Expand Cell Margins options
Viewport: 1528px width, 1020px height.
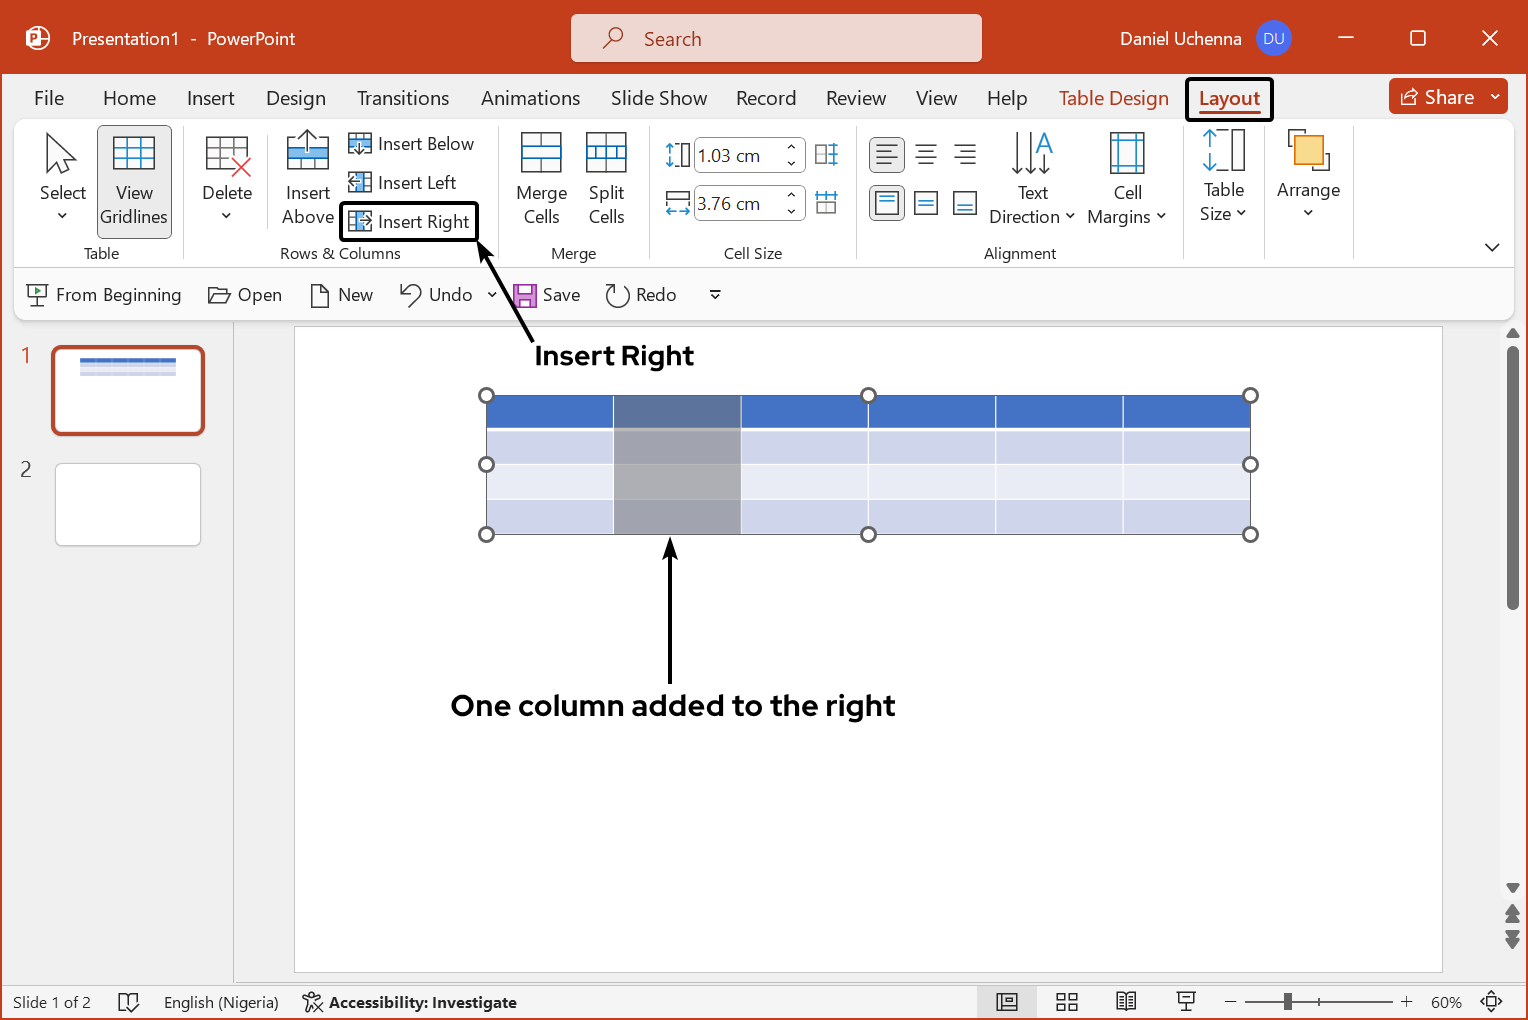[1127, 181]
